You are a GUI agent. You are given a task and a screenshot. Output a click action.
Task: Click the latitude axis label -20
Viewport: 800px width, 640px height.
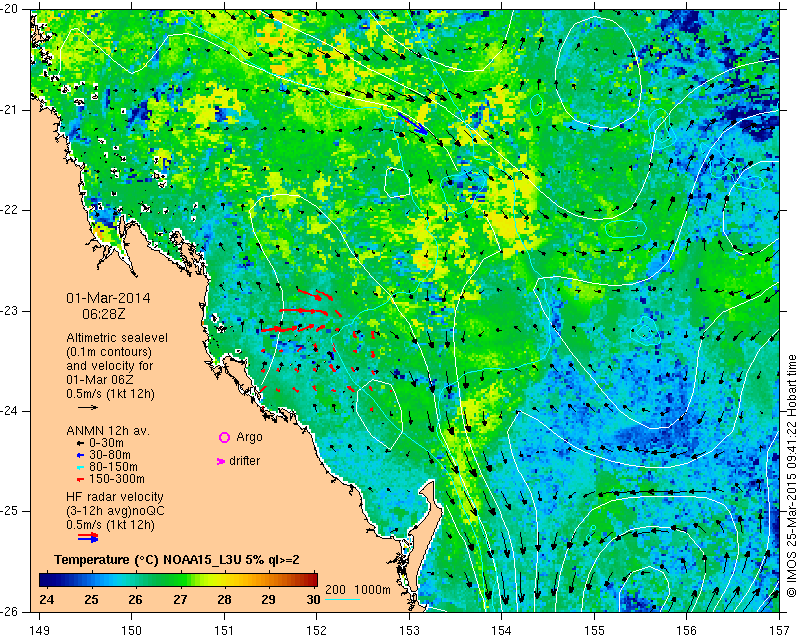(x=11, y=10)
